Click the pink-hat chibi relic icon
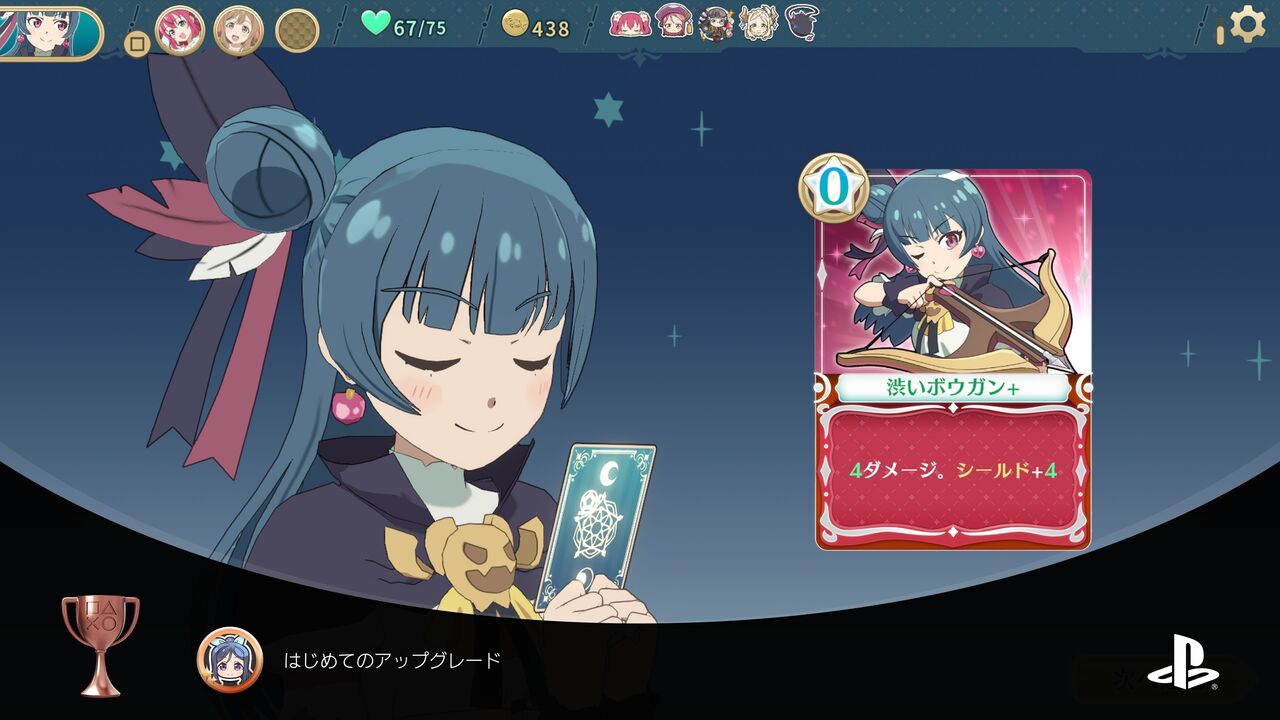Viewport: 1280px width, 720px height. 674,21
